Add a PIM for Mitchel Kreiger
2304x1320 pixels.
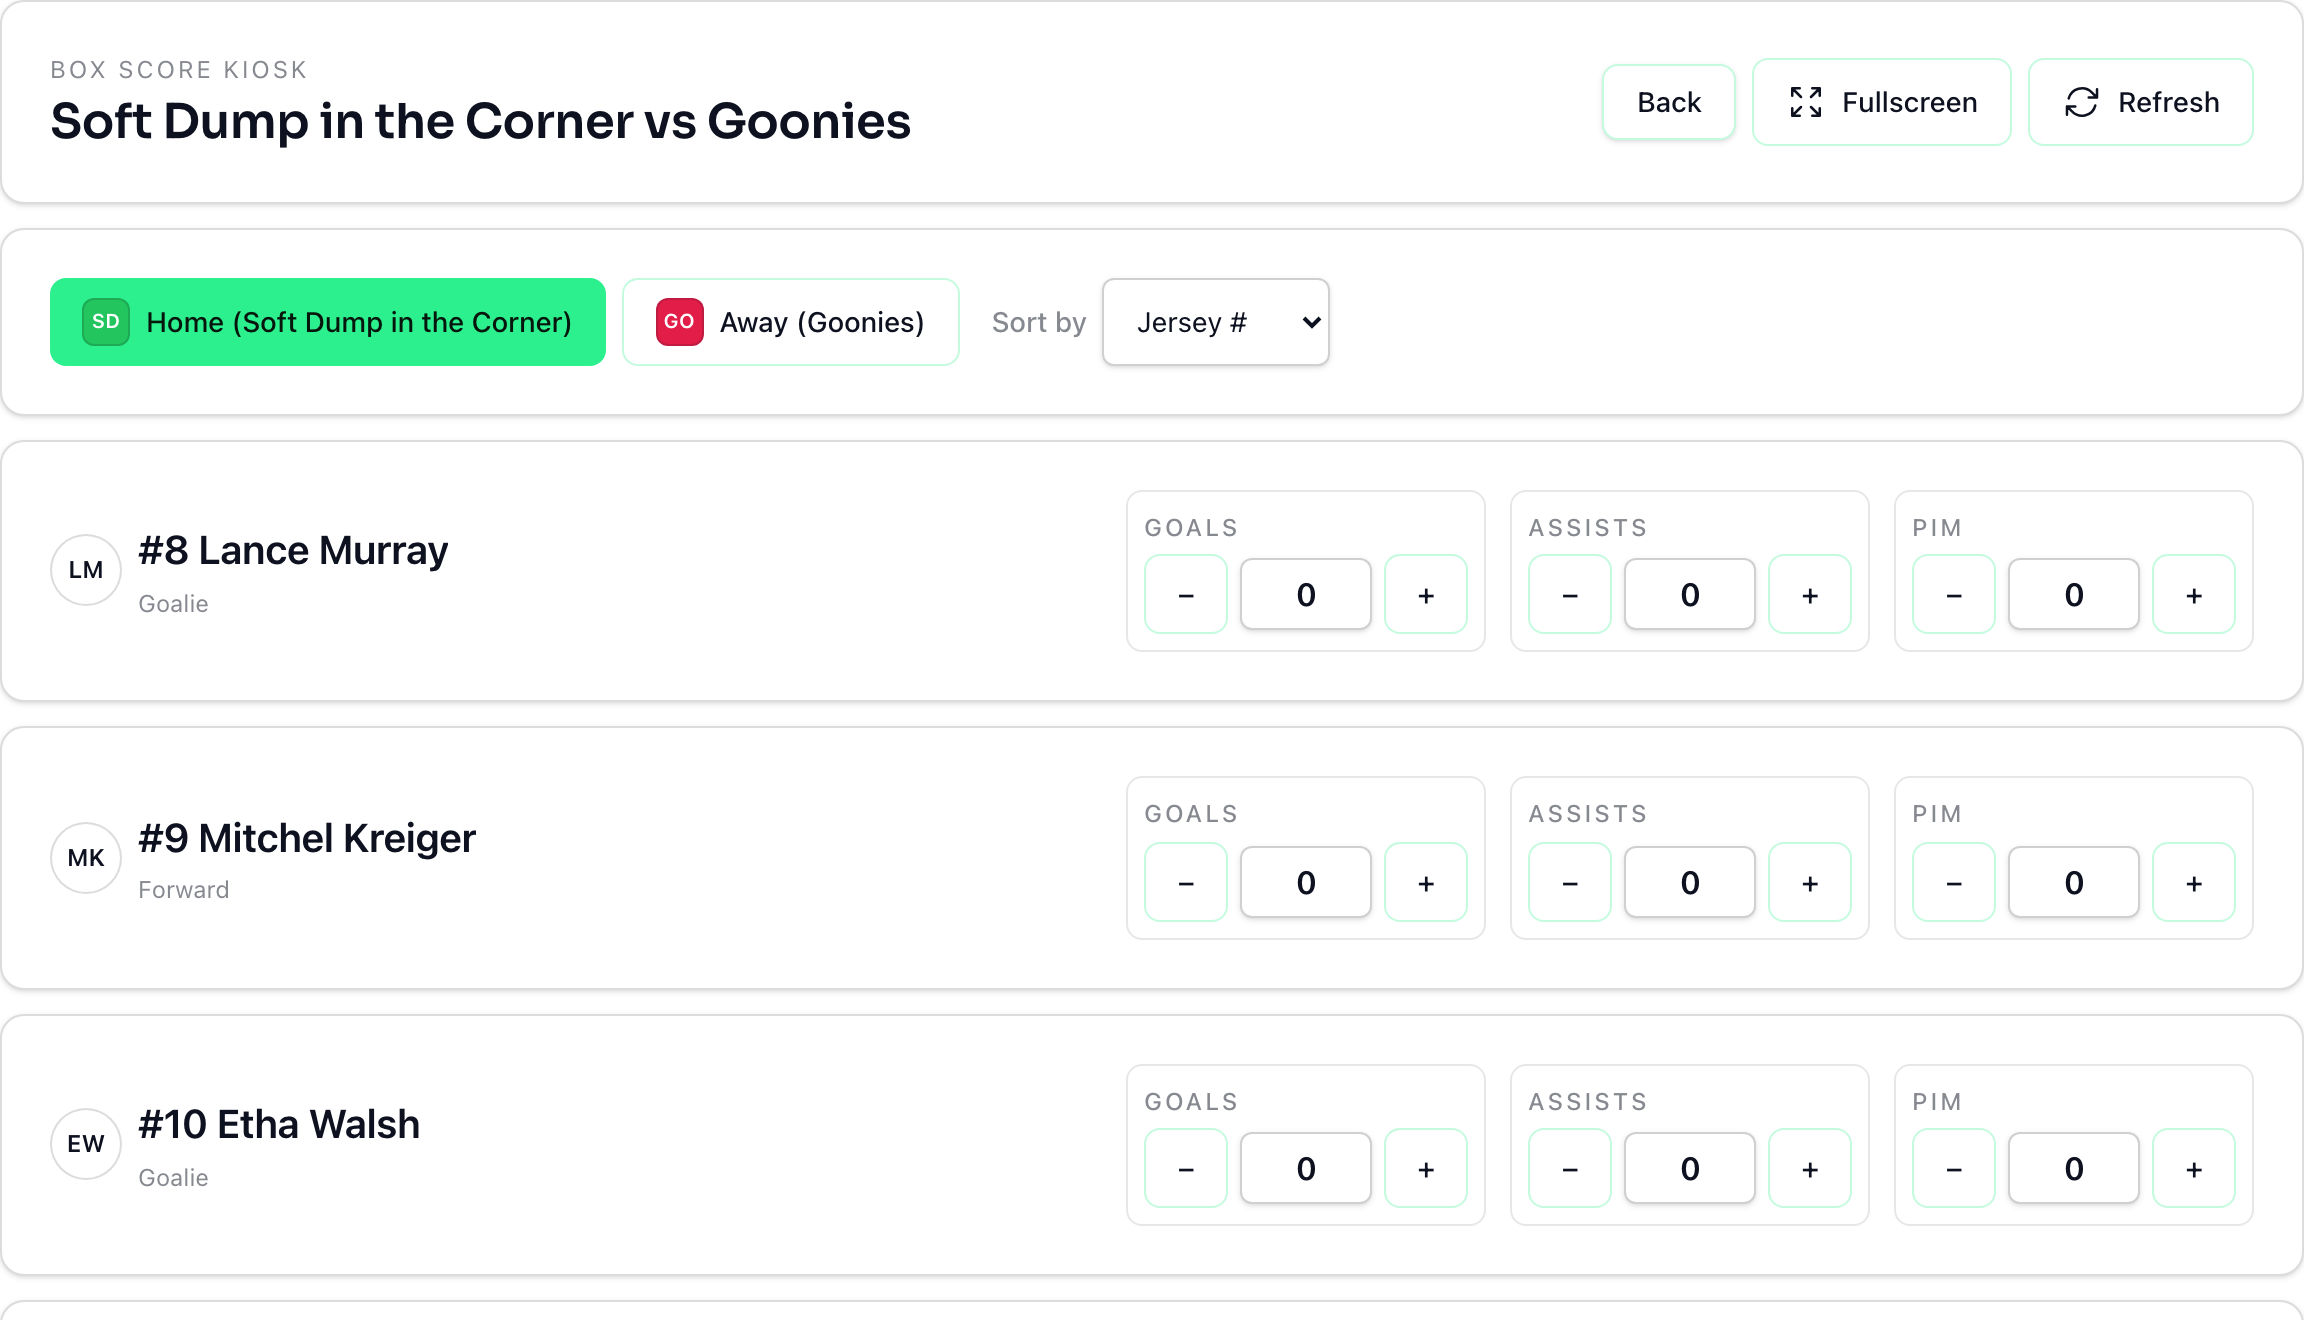click(2194, 883)
